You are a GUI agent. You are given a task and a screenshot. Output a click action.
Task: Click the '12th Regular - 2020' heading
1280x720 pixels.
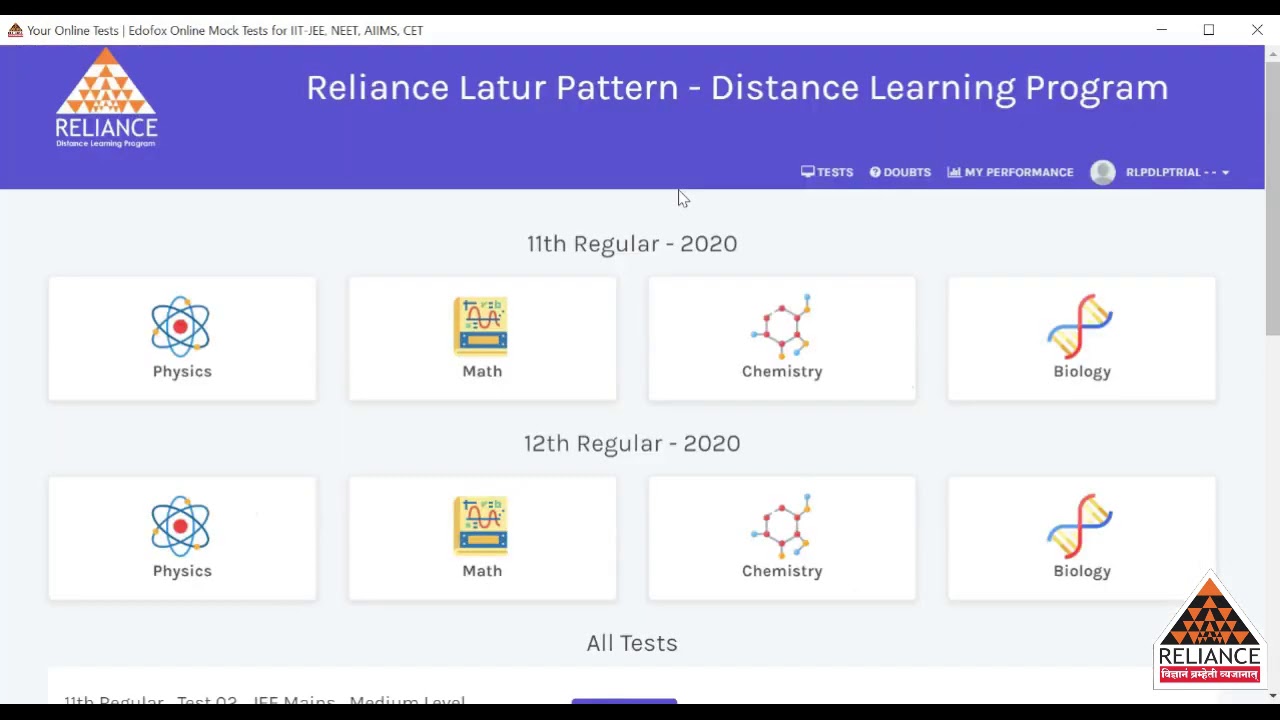point(632,444)
